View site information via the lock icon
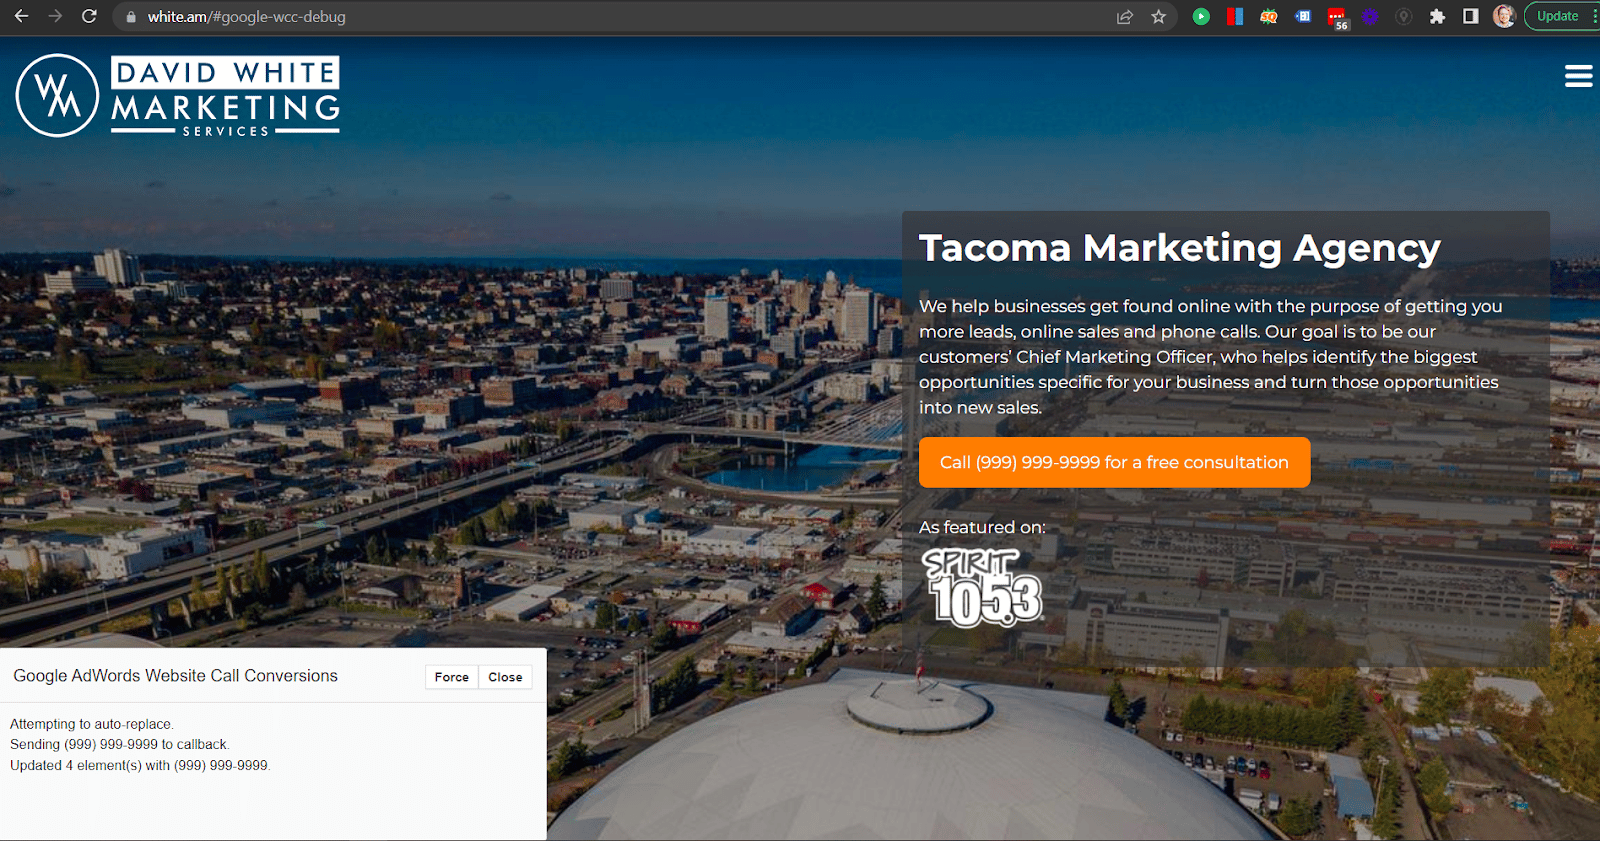The height and width of the screenshot is (841, 1600). [x=131, y=17]
